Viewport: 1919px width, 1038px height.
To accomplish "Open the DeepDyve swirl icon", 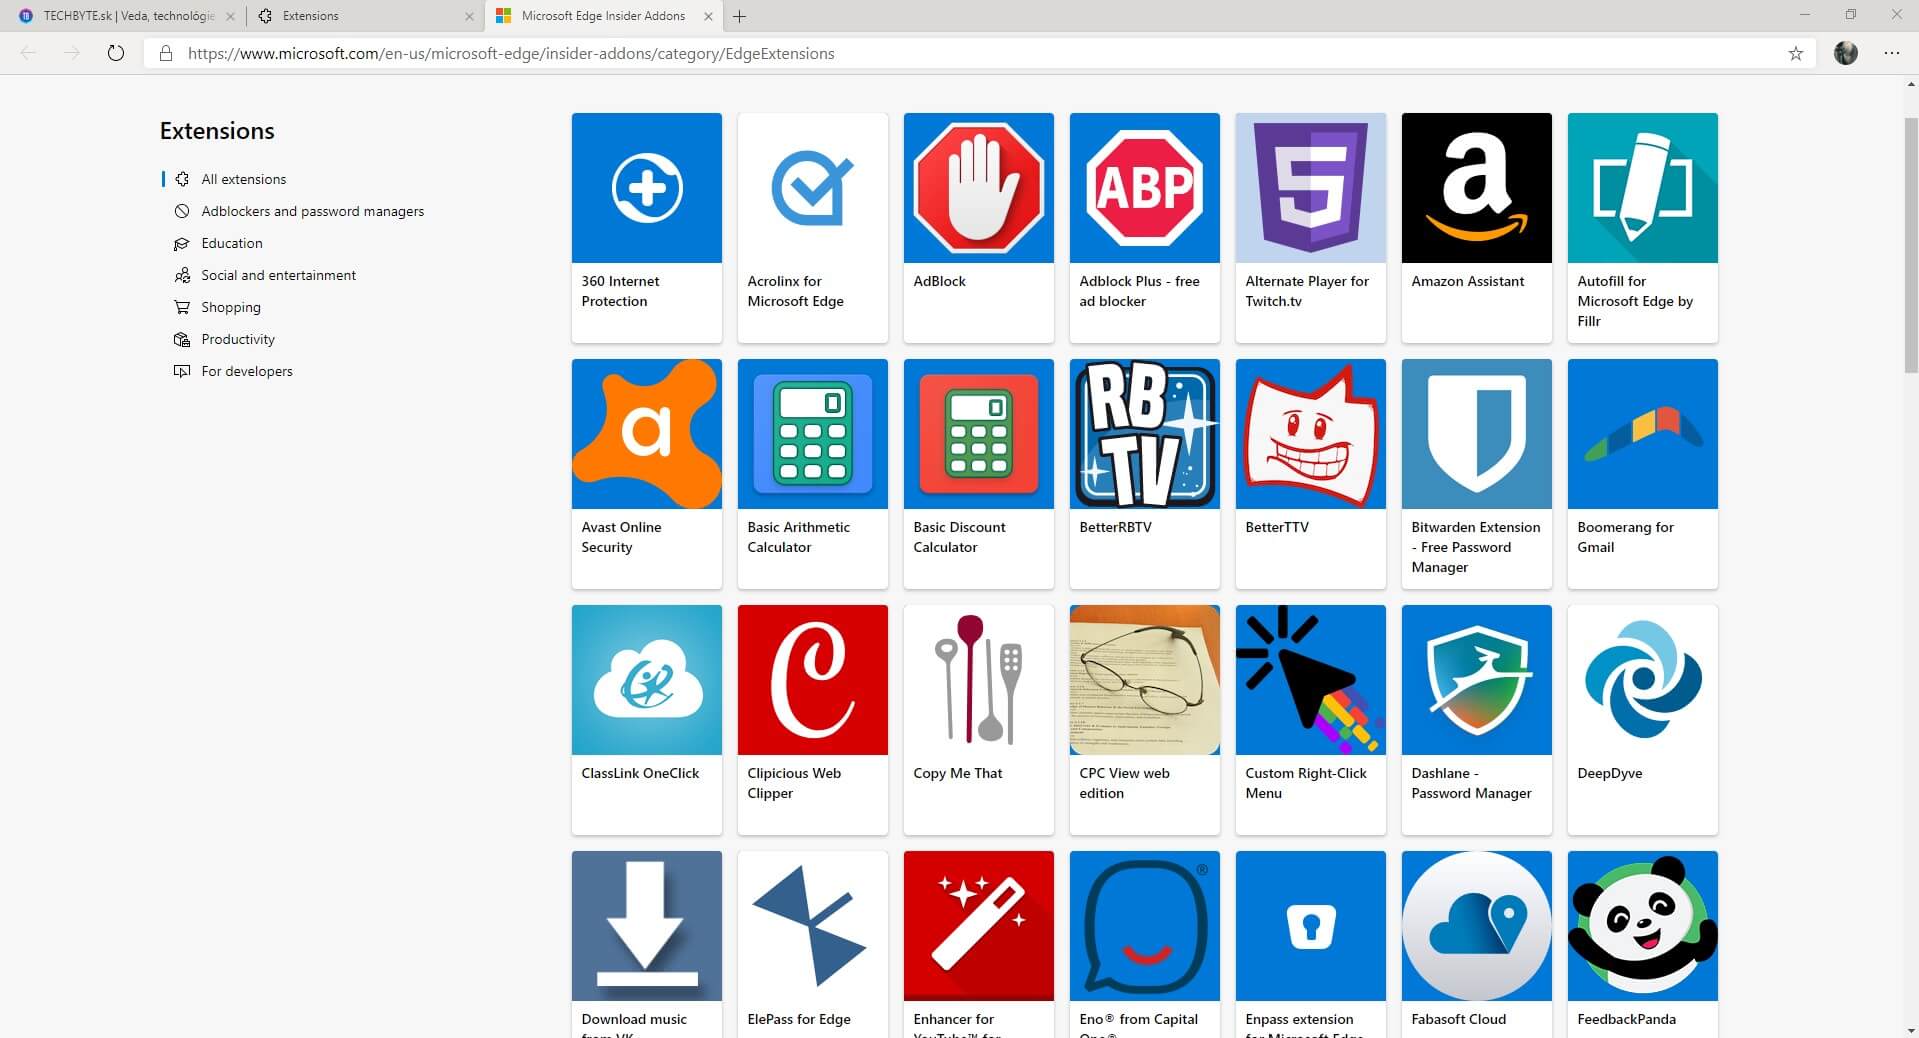I will 1642,680.
